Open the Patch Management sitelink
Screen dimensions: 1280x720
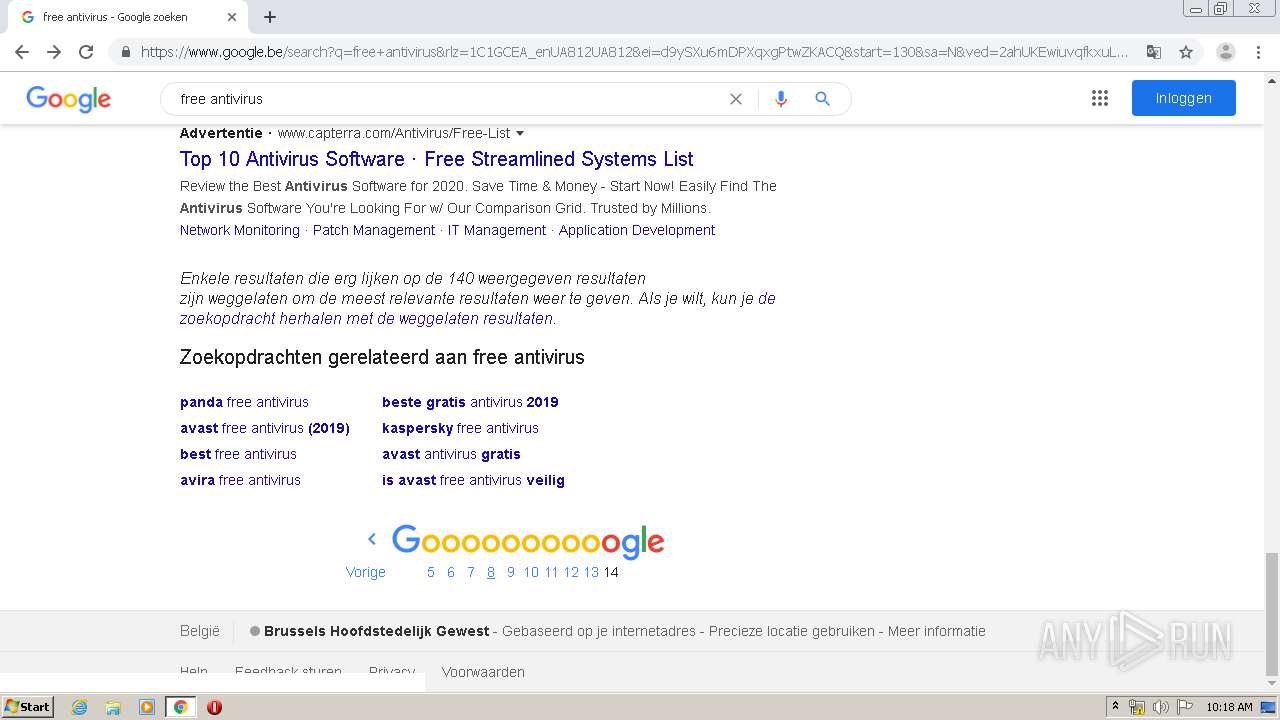(374, 230)
